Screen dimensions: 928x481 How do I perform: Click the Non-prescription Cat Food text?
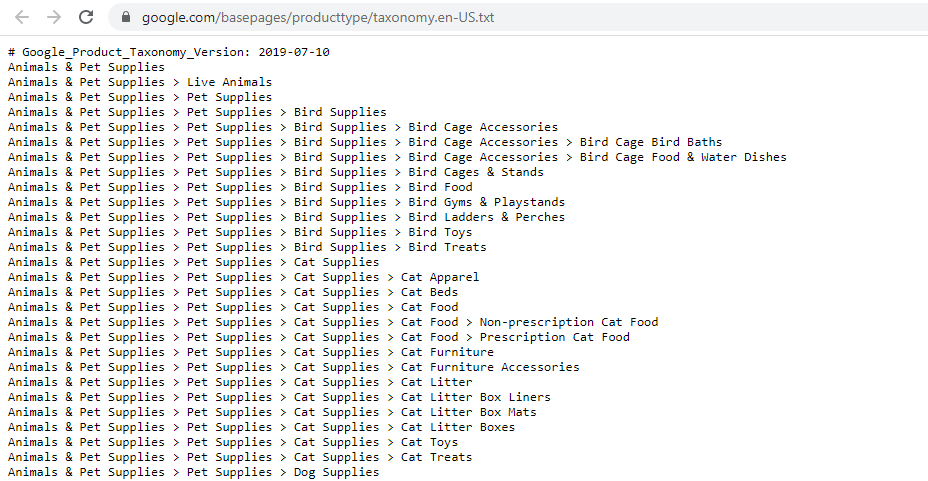click(x=569, y=322)
